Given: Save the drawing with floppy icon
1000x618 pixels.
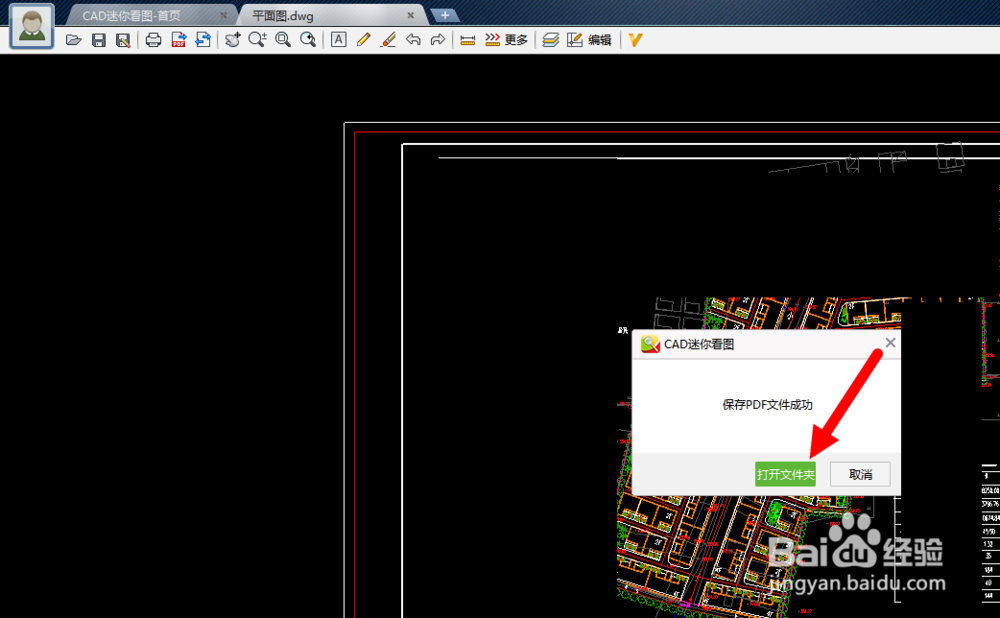Looking at the screenshot, I should click(98, 40).
